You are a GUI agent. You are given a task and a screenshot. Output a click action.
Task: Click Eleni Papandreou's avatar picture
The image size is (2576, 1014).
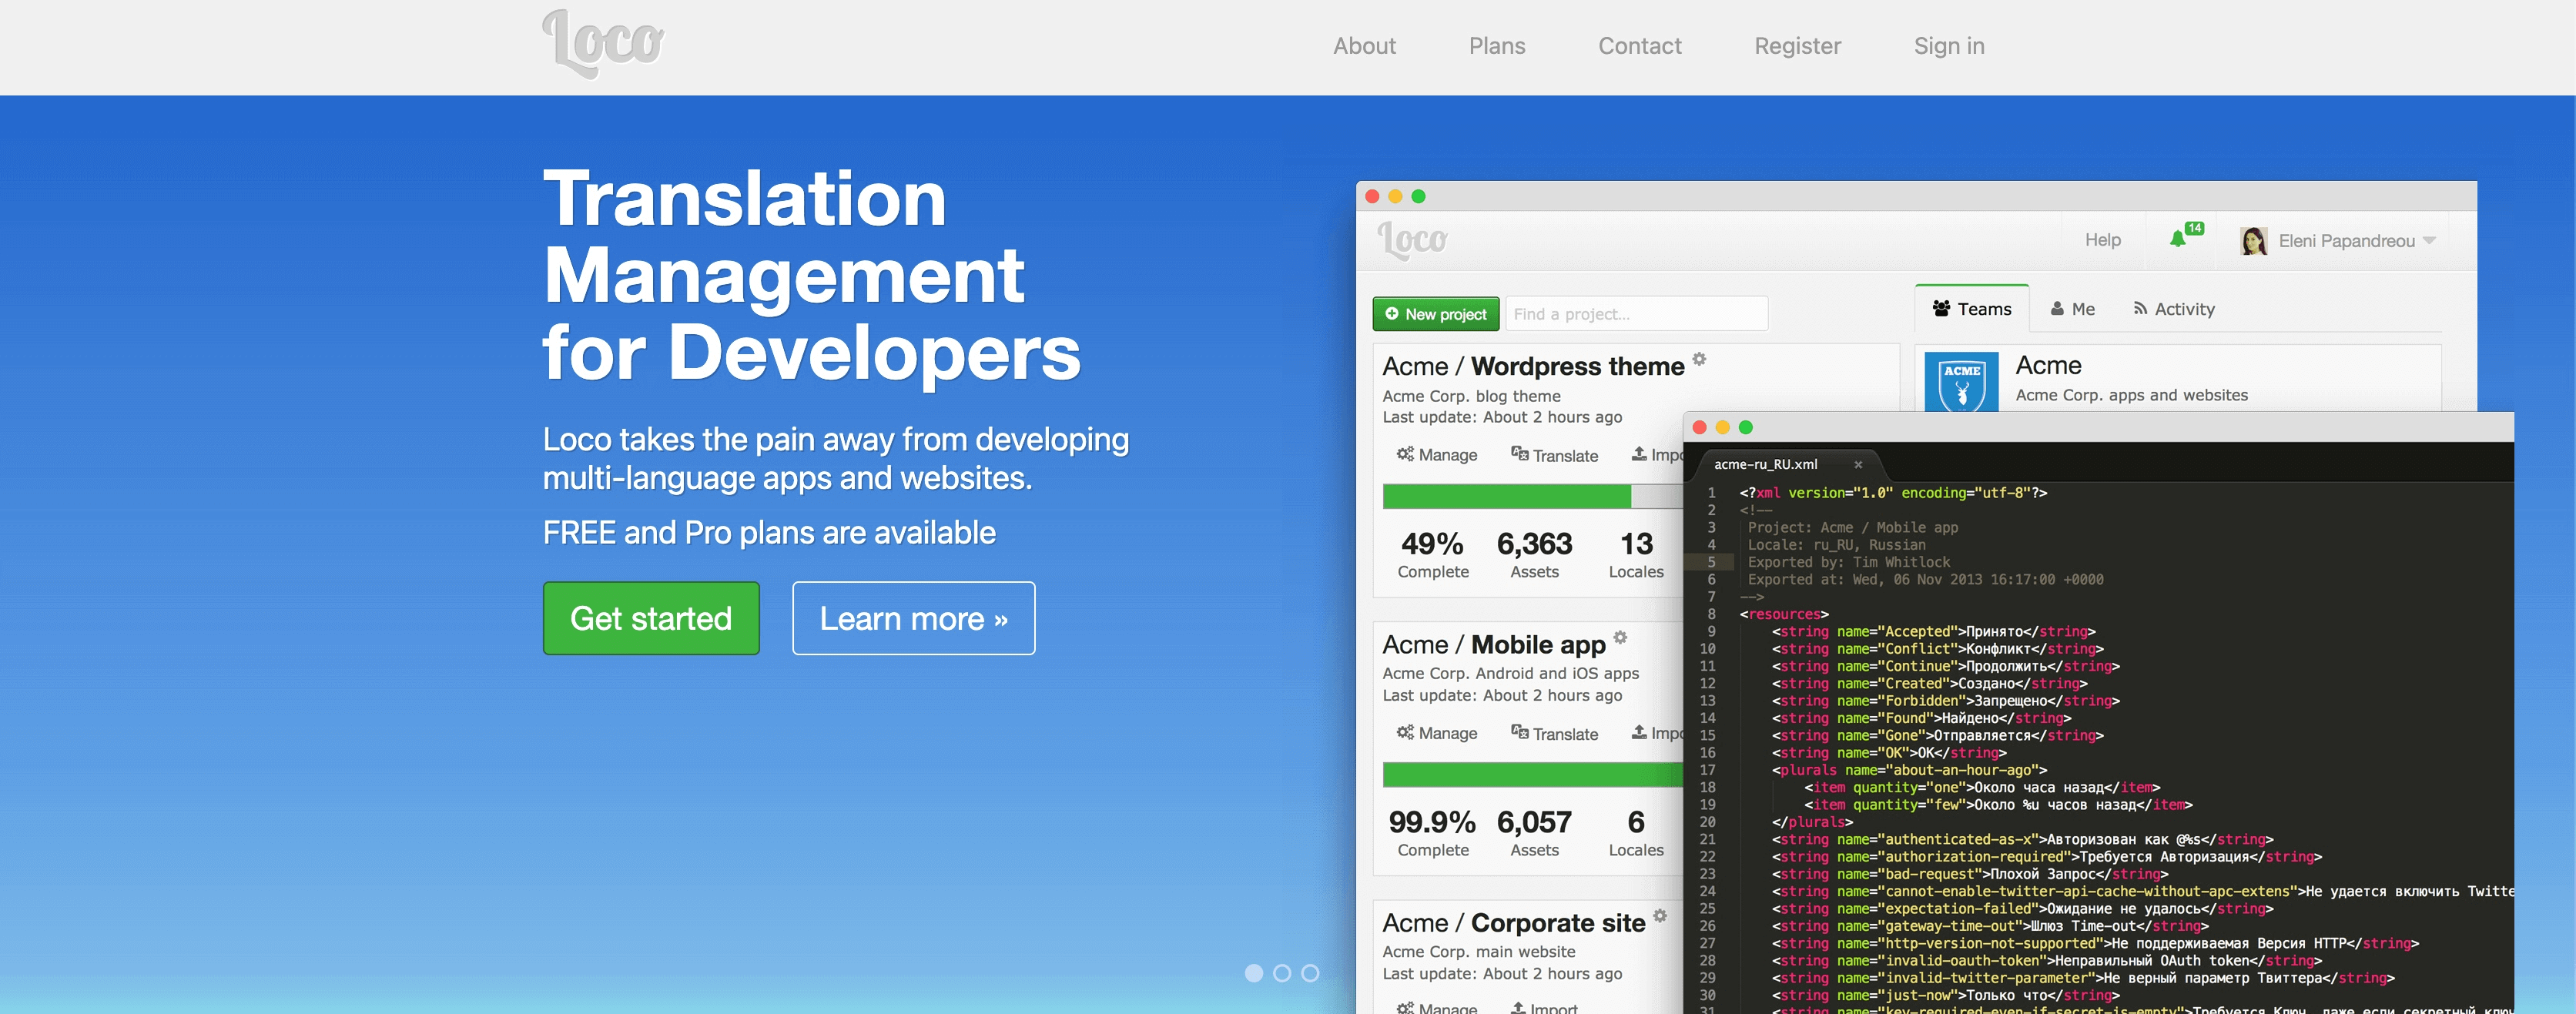2254,241
